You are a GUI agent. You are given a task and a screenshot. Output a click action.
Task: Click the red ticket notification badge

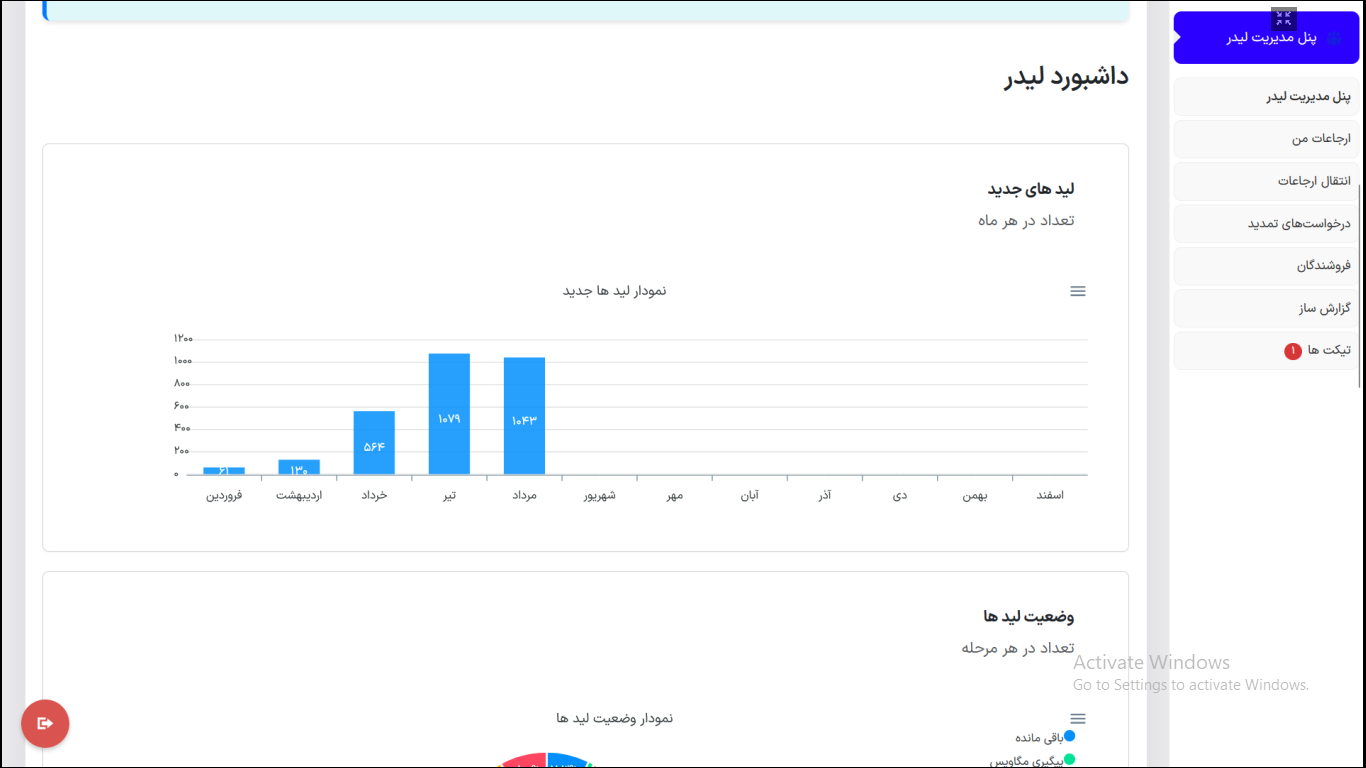tap(1292, 351)
